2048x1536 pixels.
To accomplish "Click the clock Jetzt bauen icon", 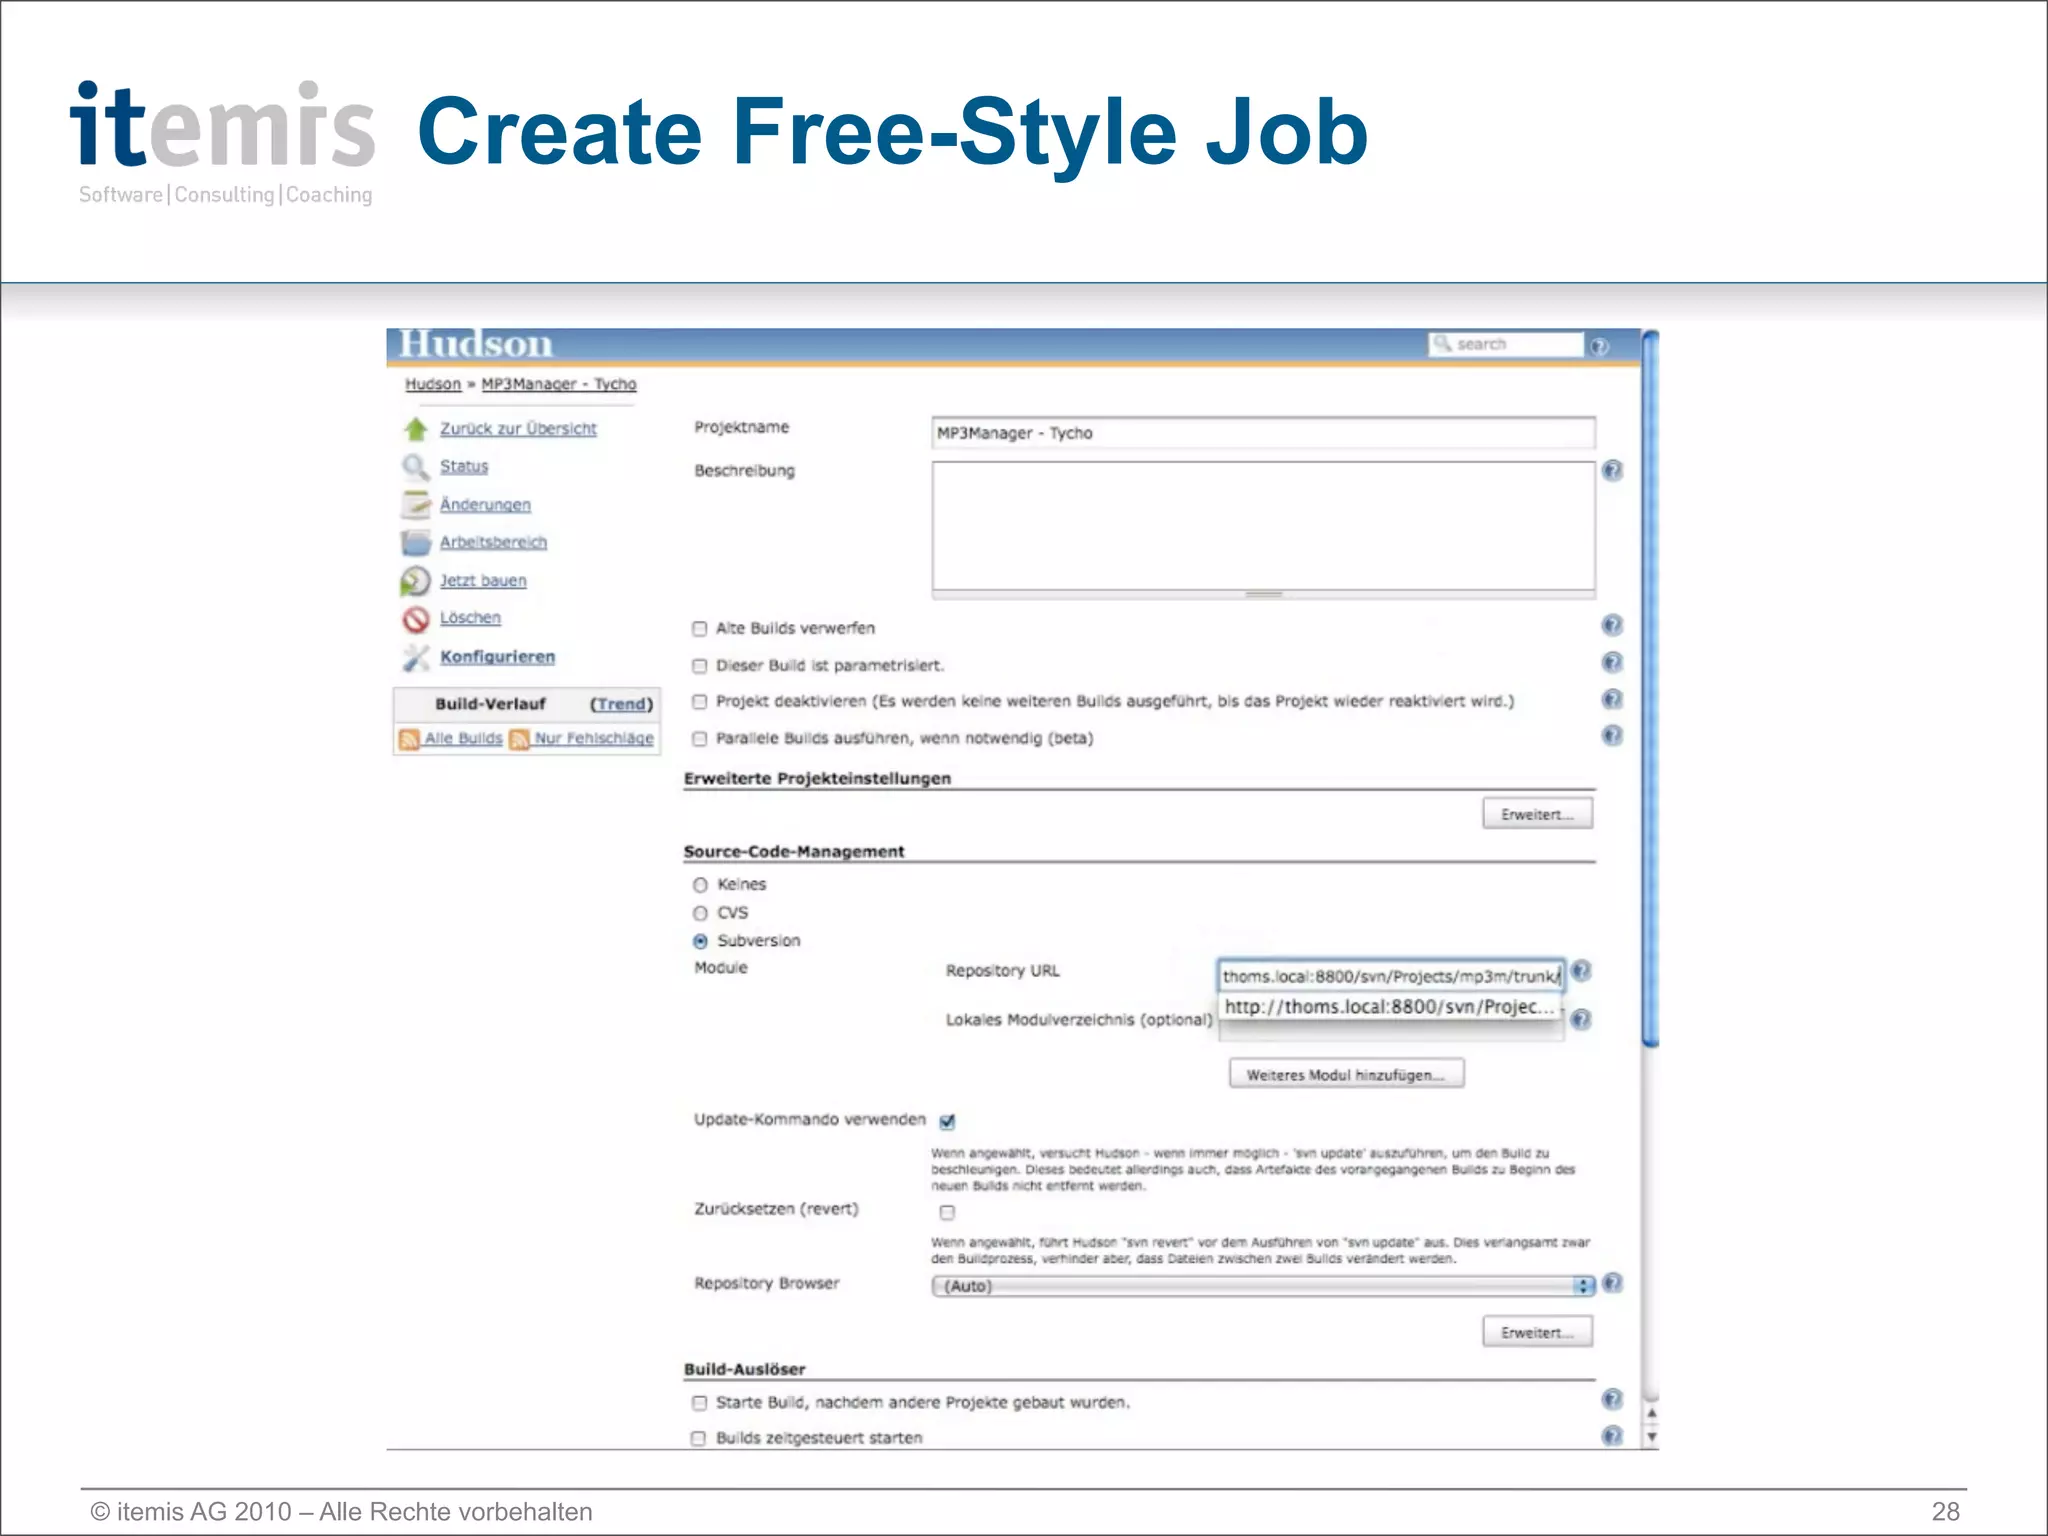I will pos(415,581).
